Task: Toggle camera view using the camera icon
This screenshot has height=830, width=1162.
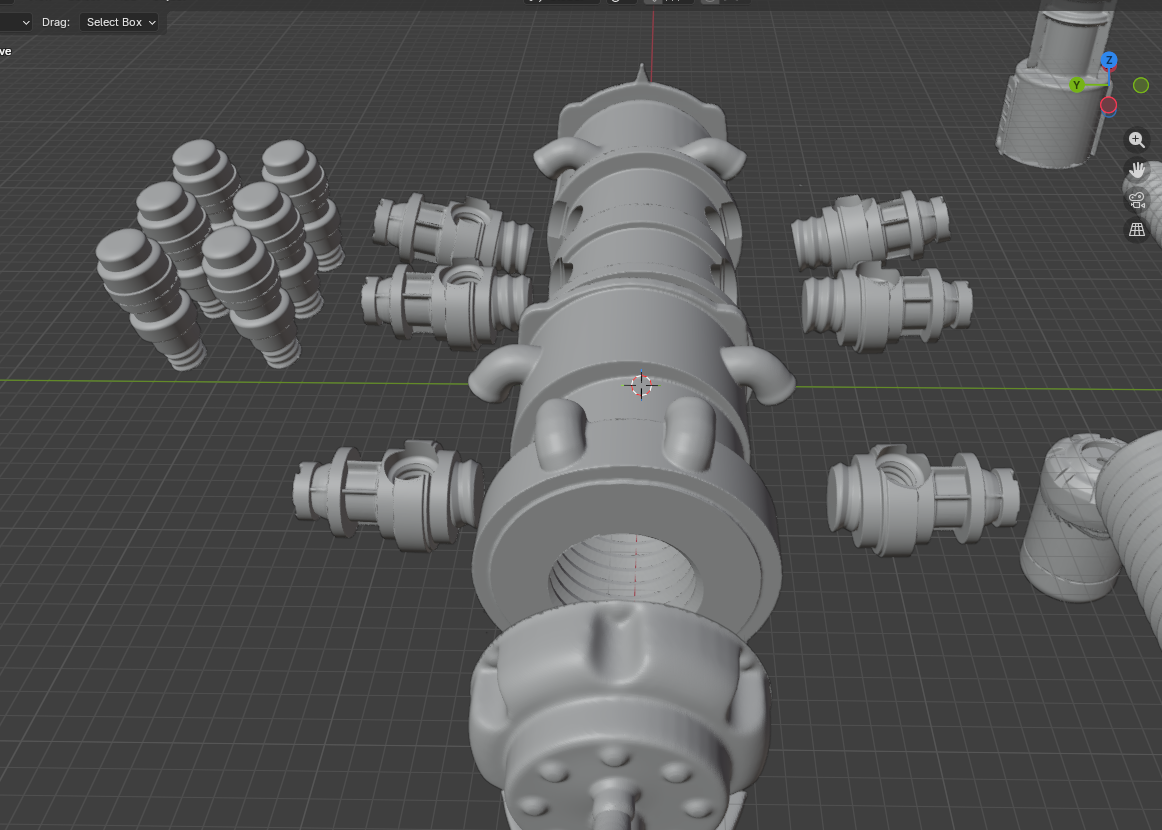Action: point(1136,199)
